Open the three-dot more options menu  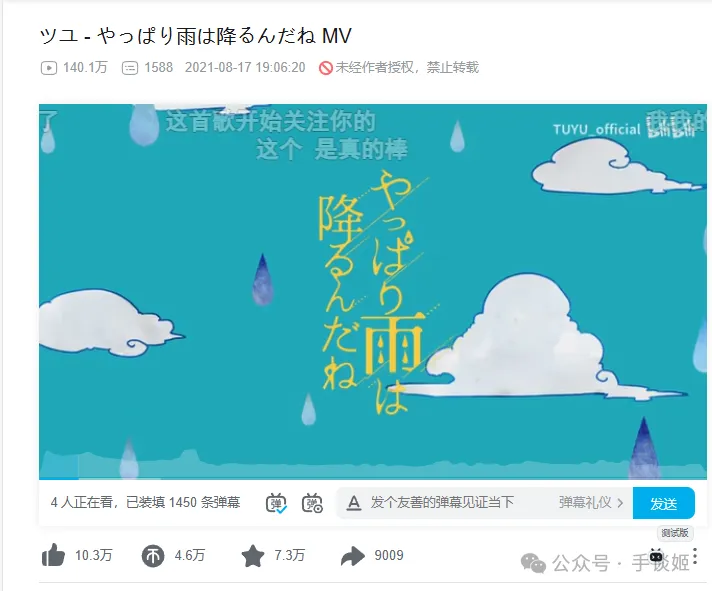(695, 556)
